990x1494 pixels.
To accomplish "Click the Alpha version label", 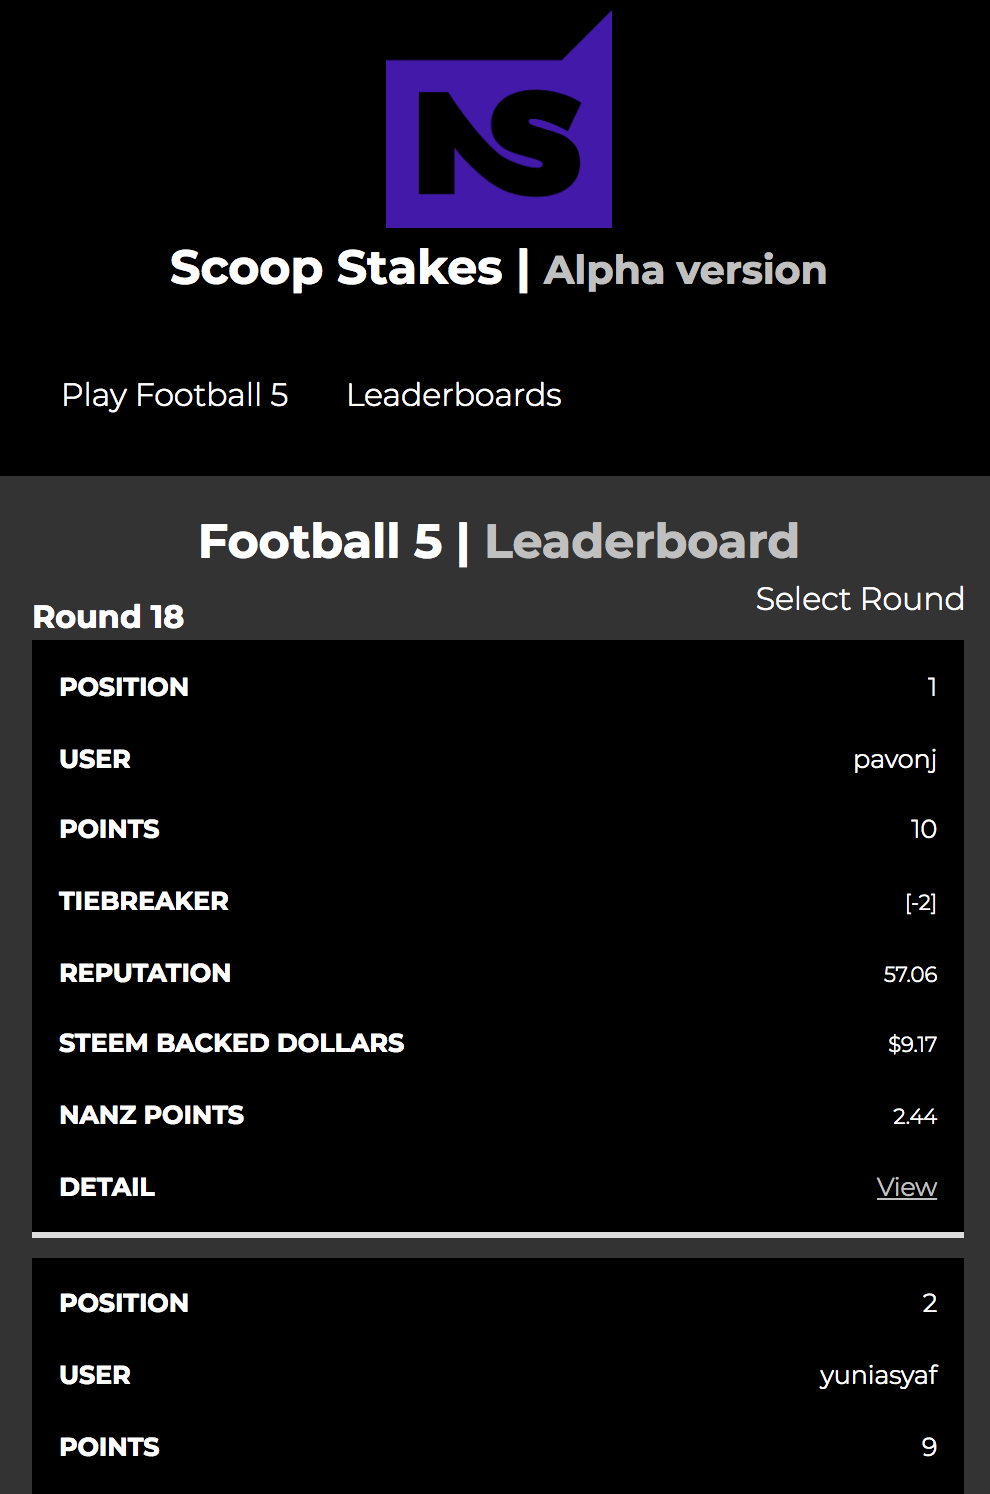I will click(x=685, y=270).
